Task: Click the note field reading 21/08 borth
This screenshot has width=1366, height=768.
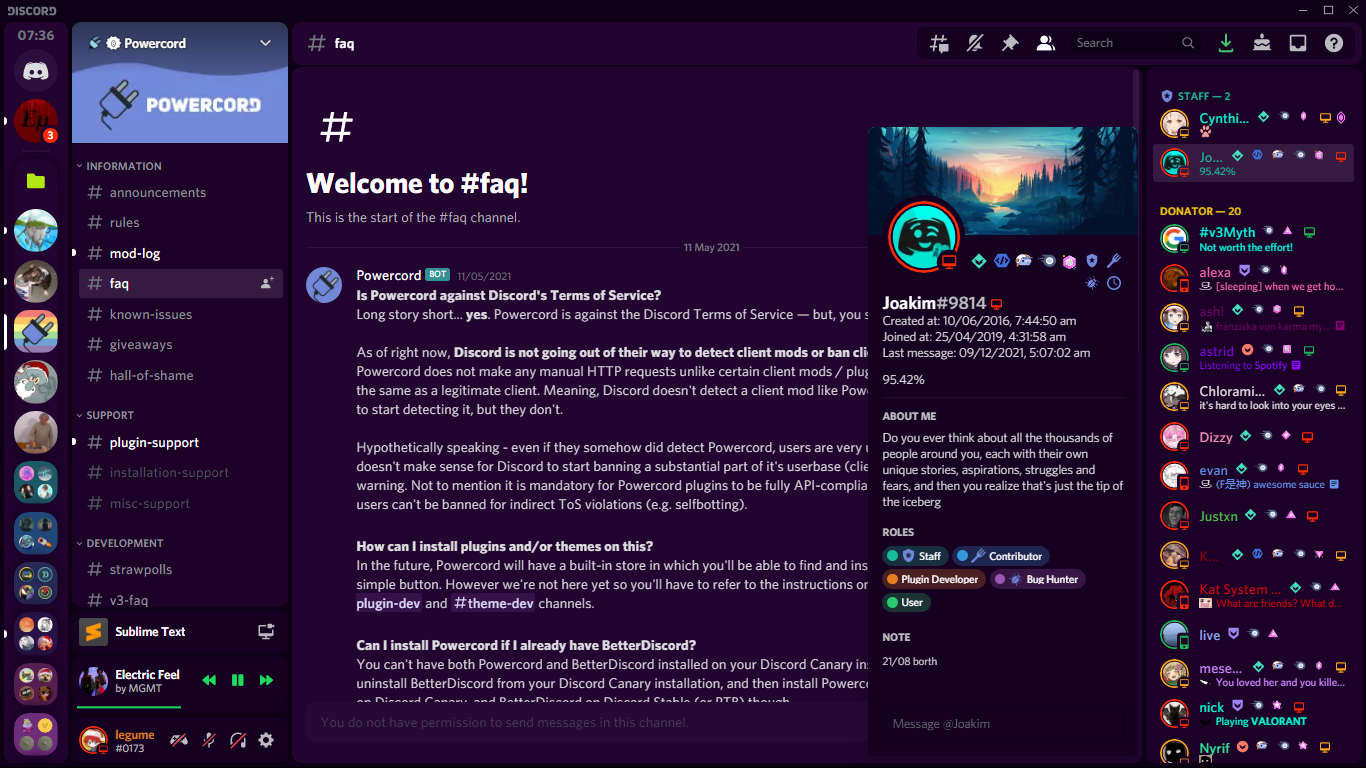Action: 1003,661
